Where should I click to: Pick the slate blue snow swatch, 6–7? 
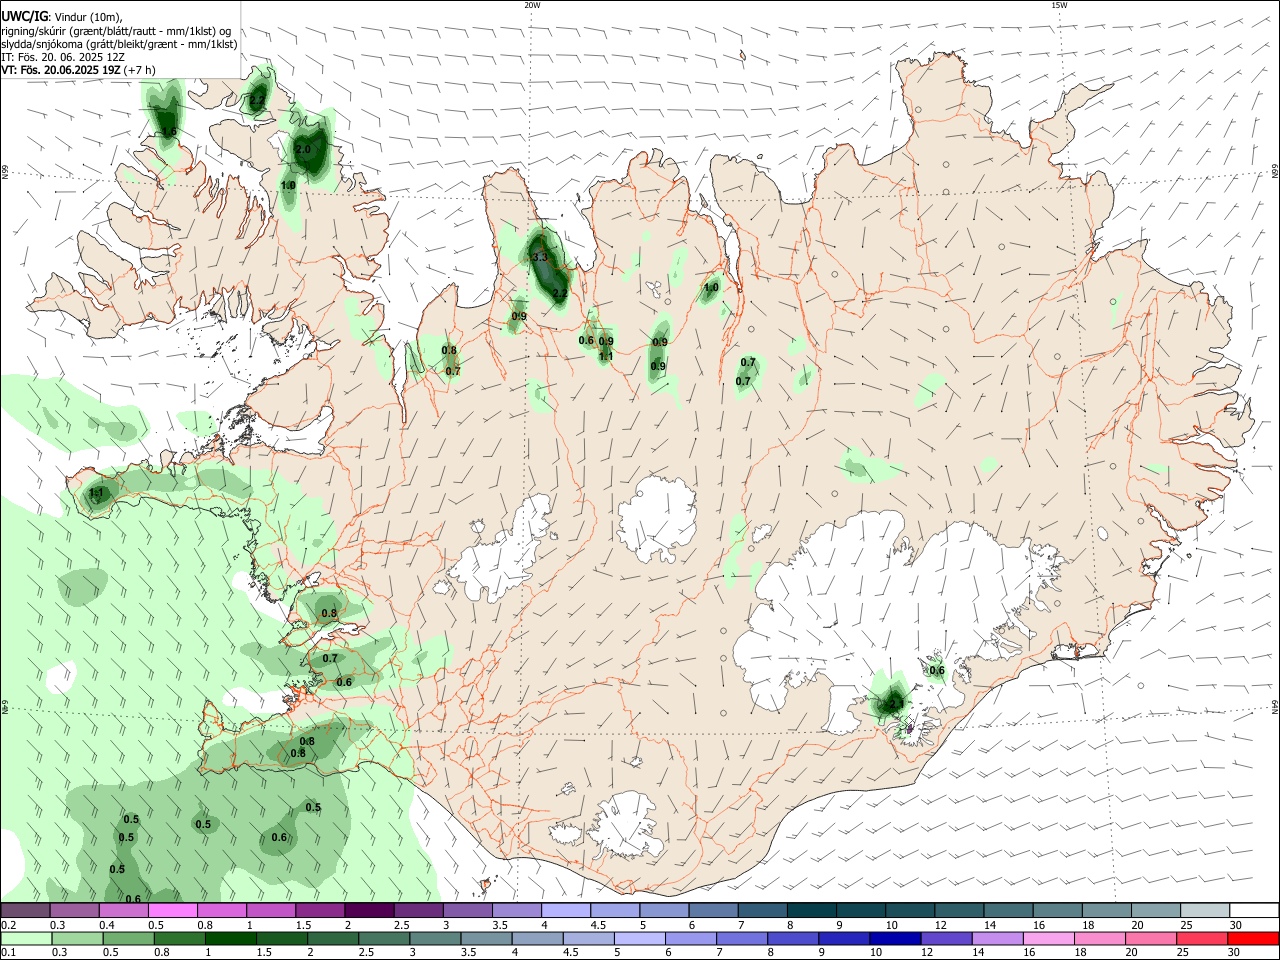714,910
